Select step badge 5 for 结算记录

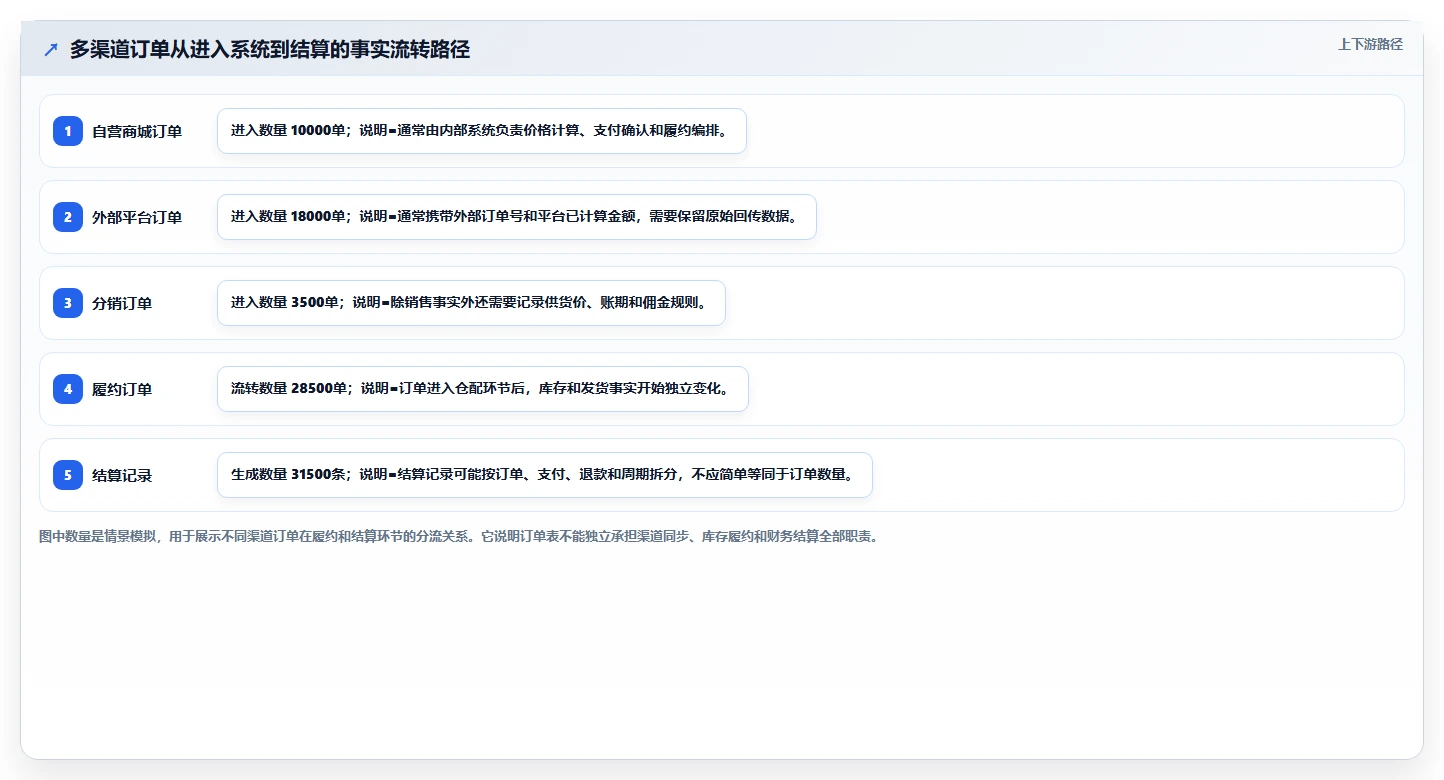pos(68,474)
